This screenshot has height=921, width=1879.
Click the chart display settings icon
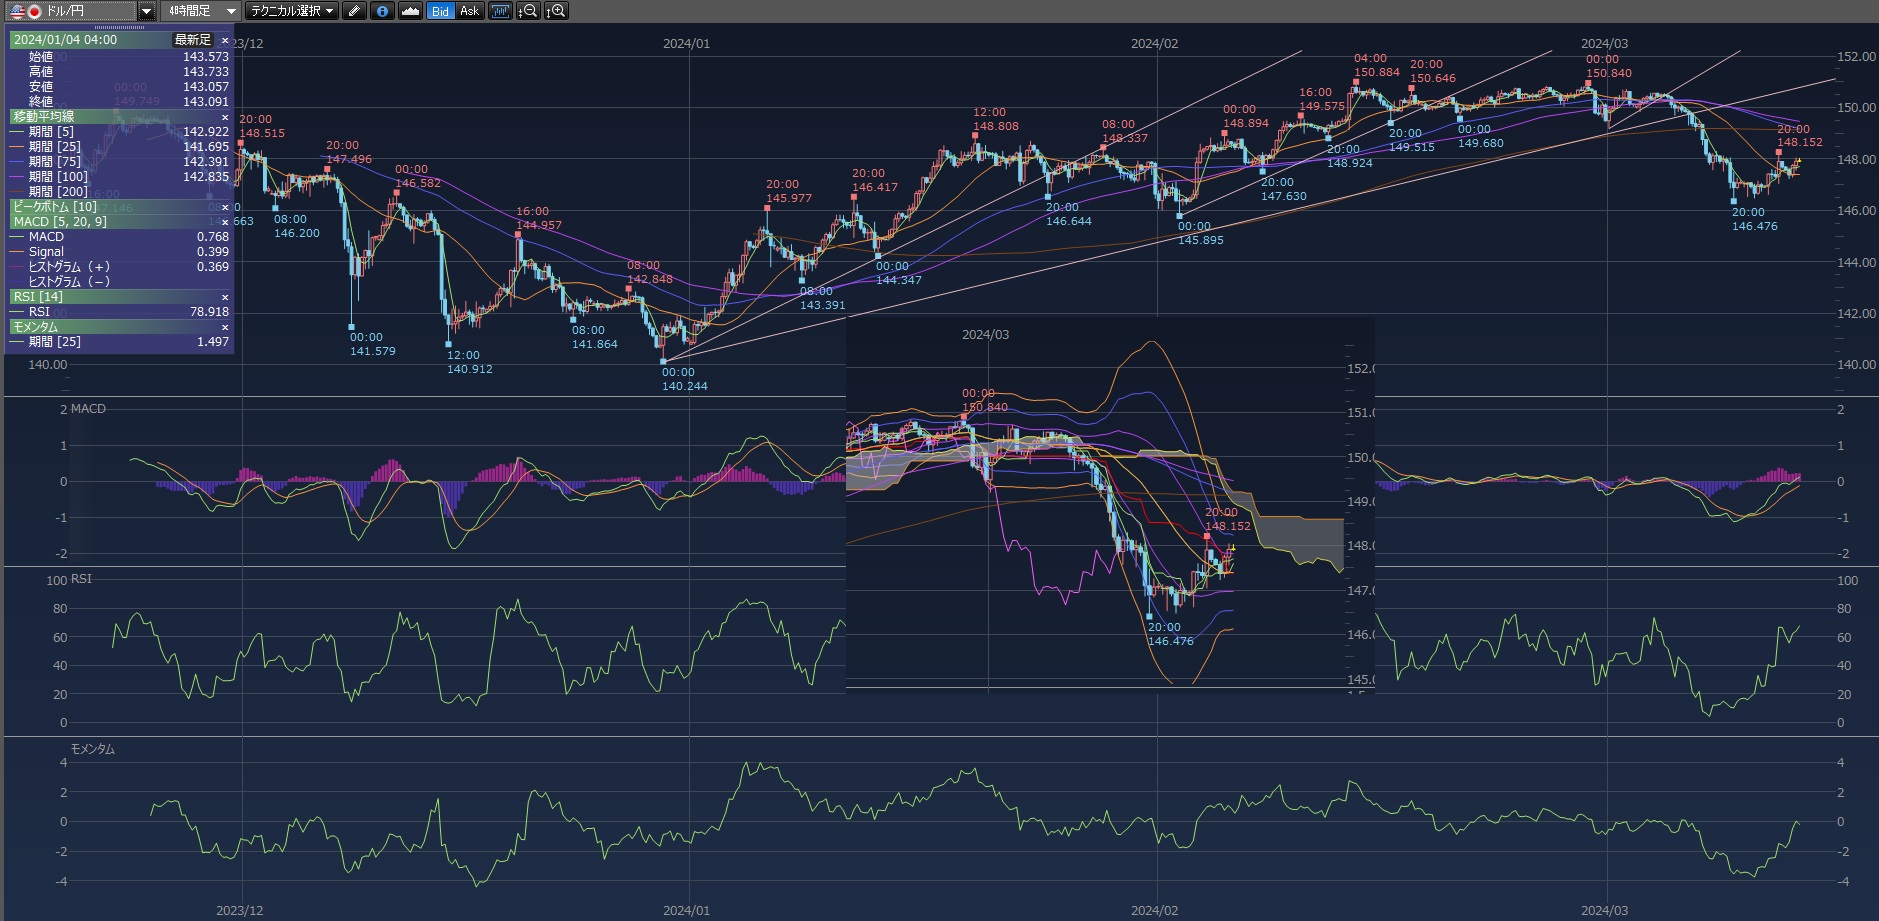point(499,11)
